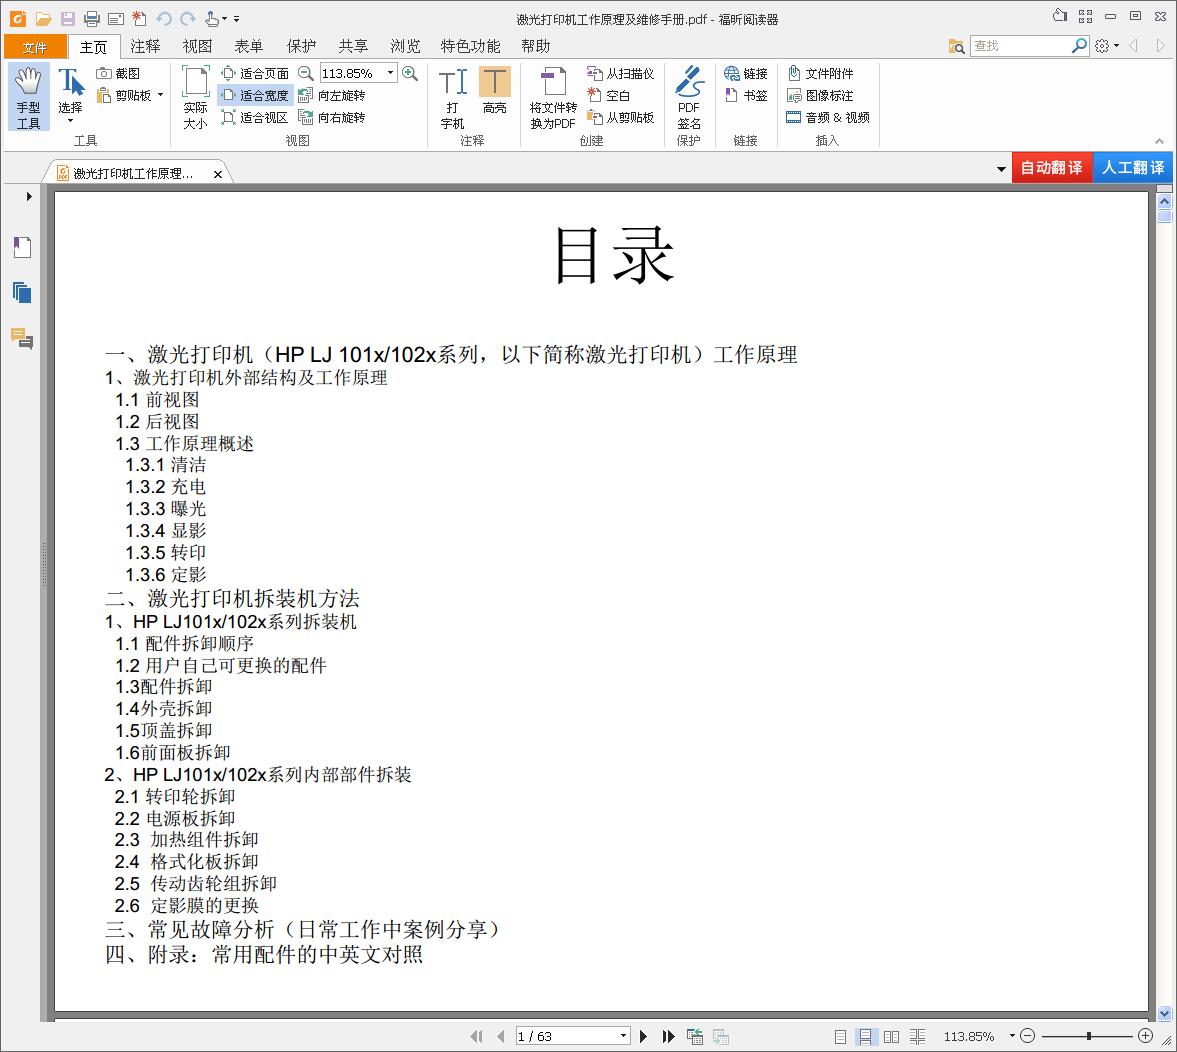Open the advanced search folder icon
This screenshot has width=1177, height=1052.
pyautogui.click(x=956, y=47)
